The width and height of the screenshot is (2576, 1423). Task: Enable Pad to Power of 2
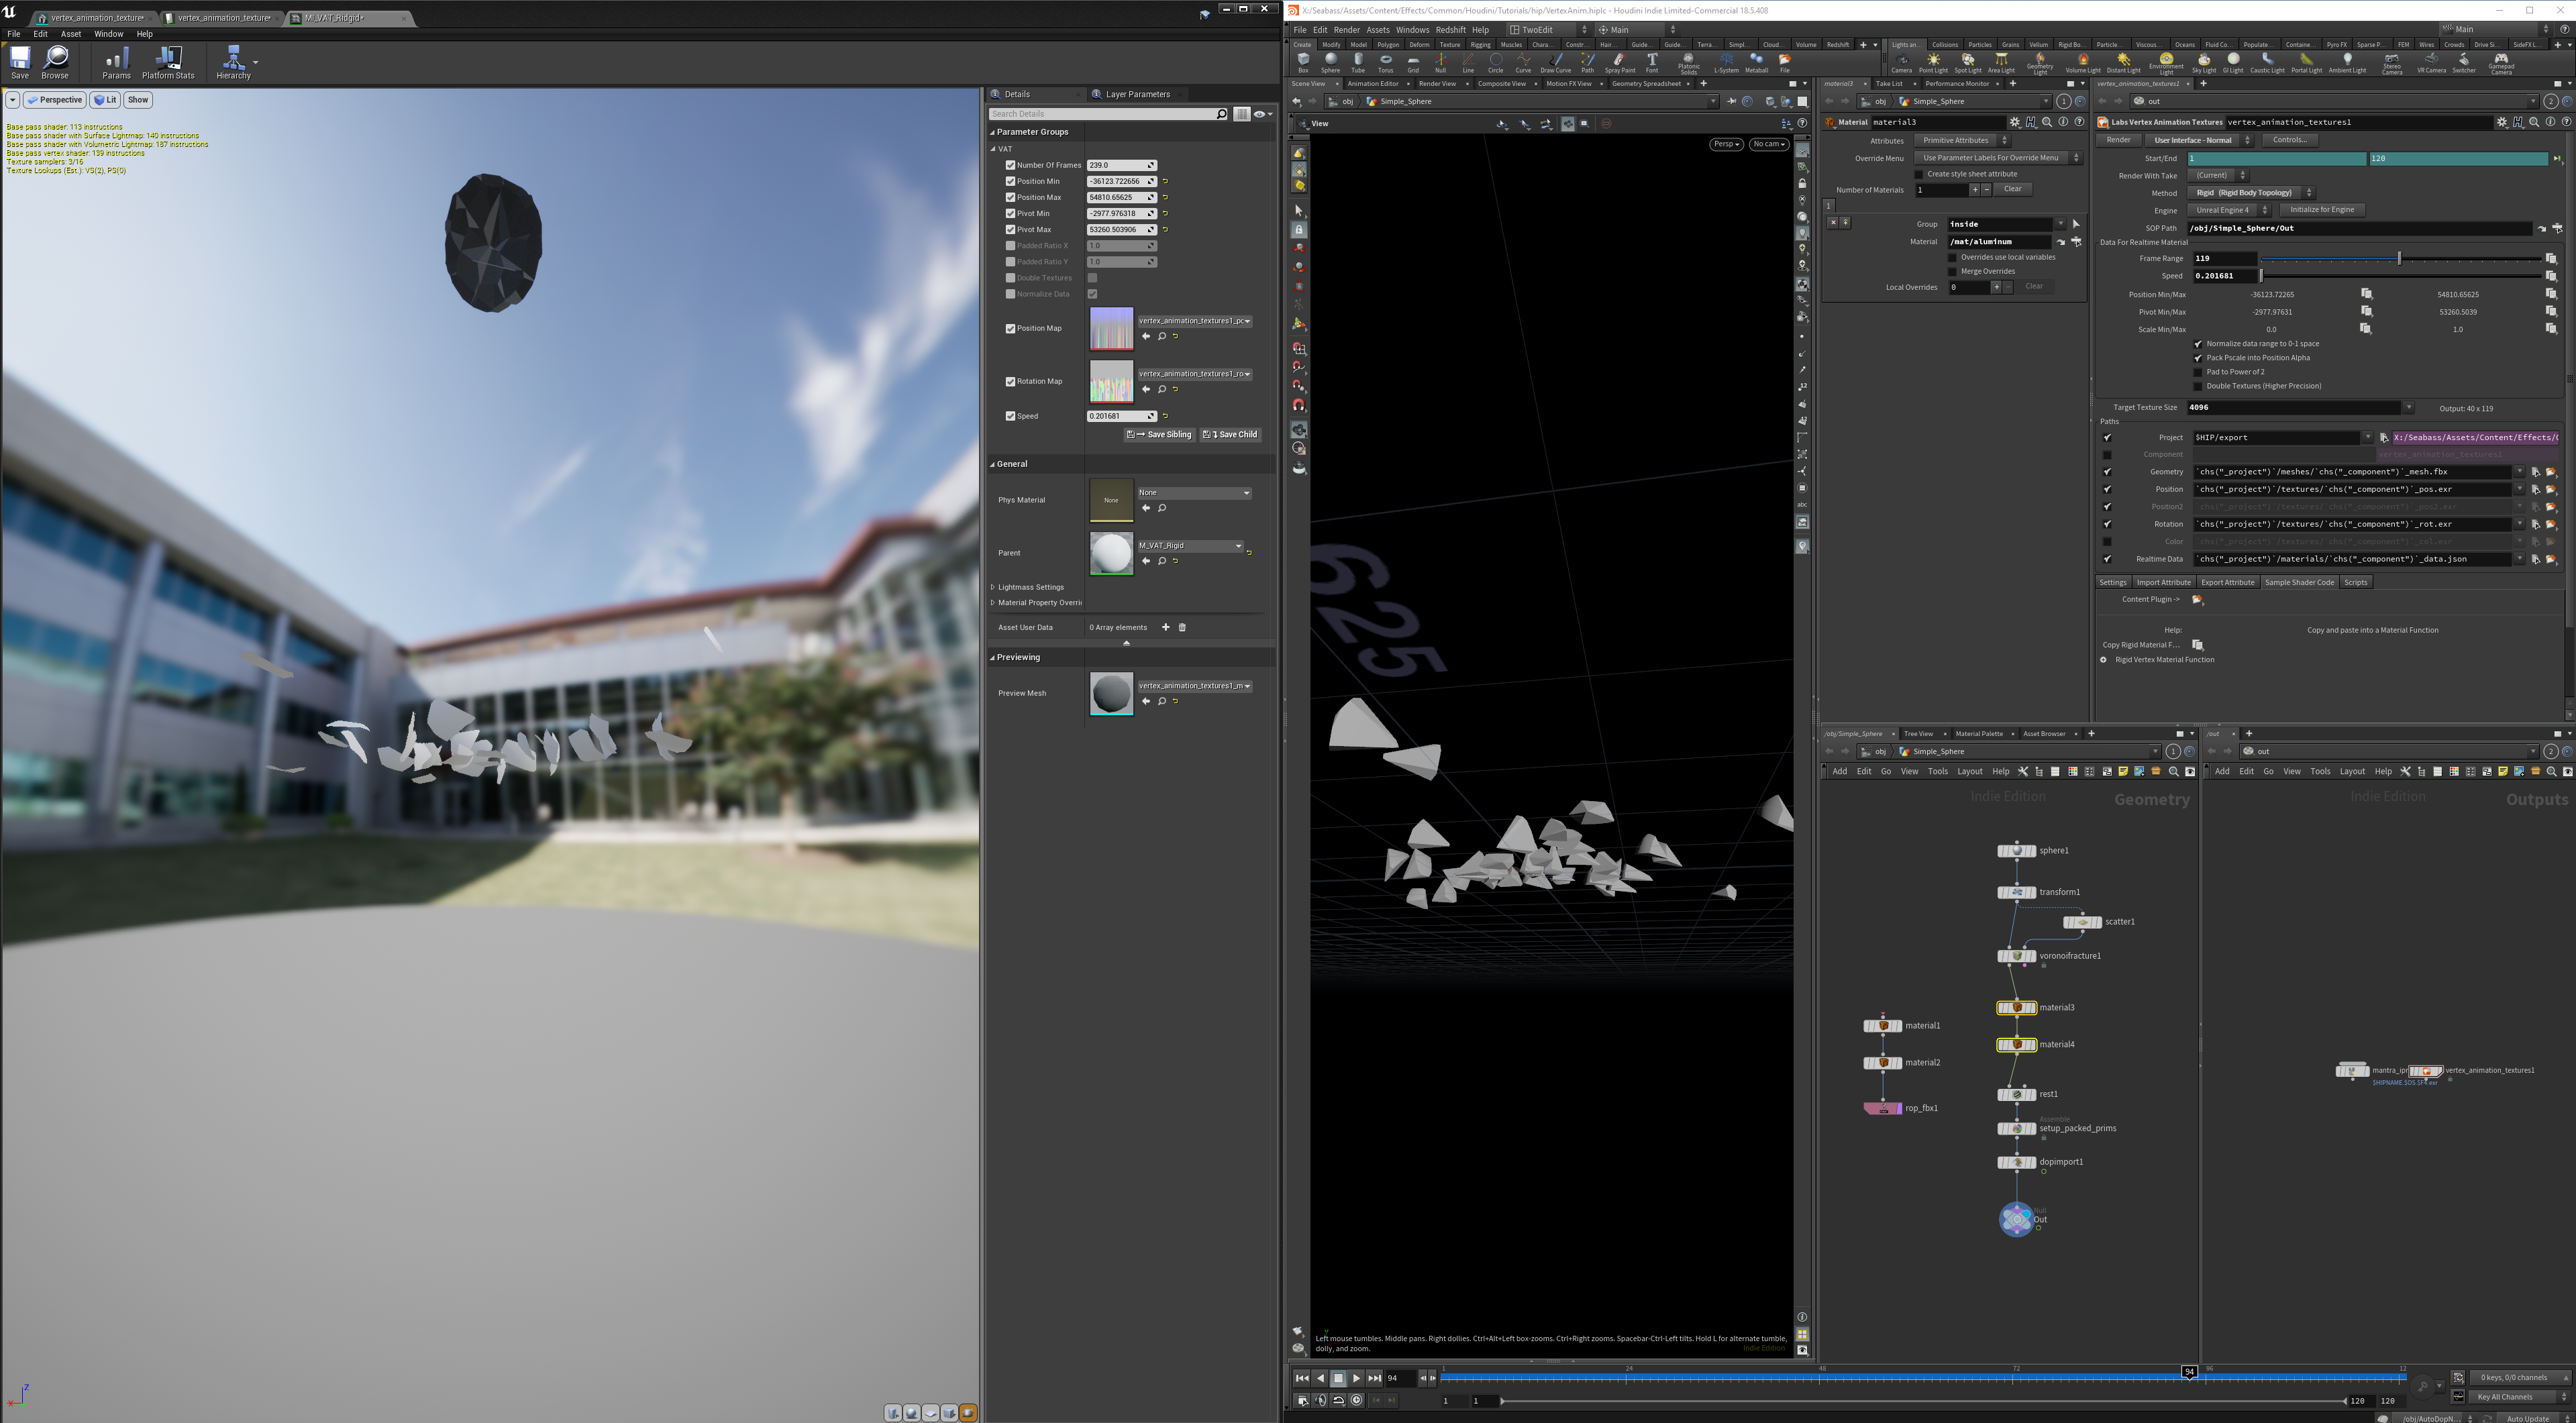pos(2198,372)
